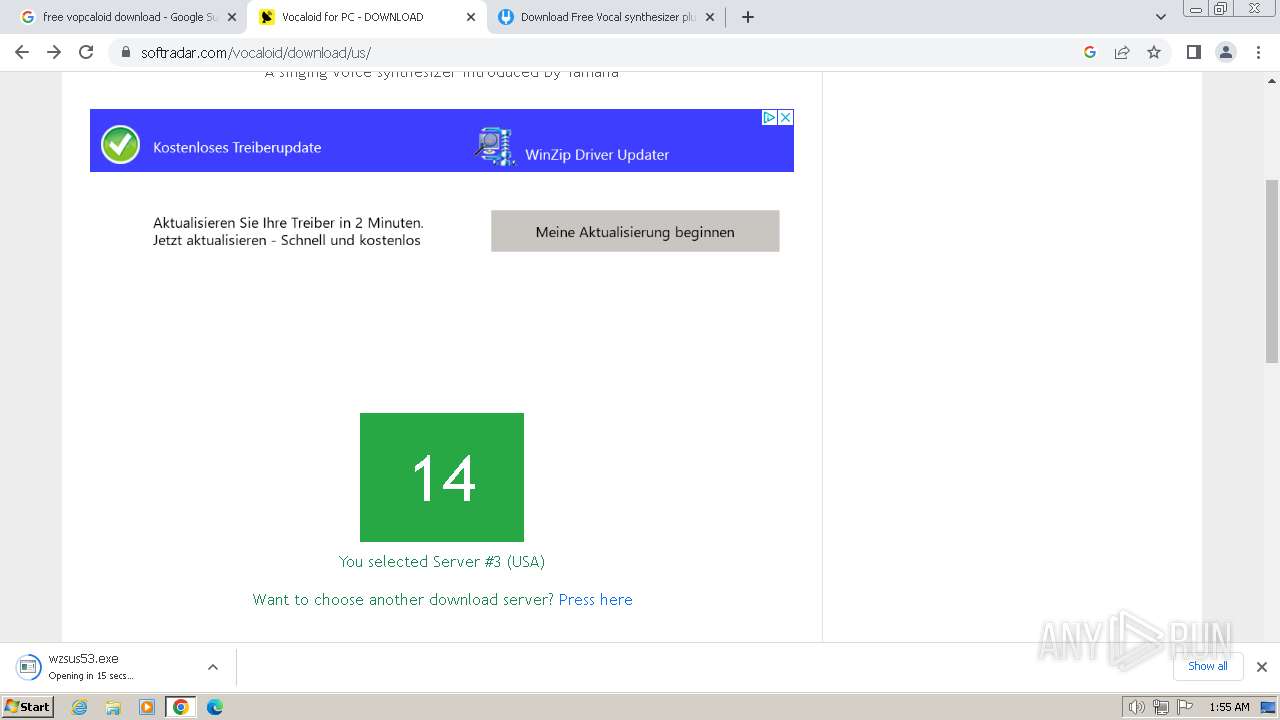This screenshot has width=1280, height=720.
Task: Switch to Download Free Vocal synthesizer tab
Action: pos(607,17)
